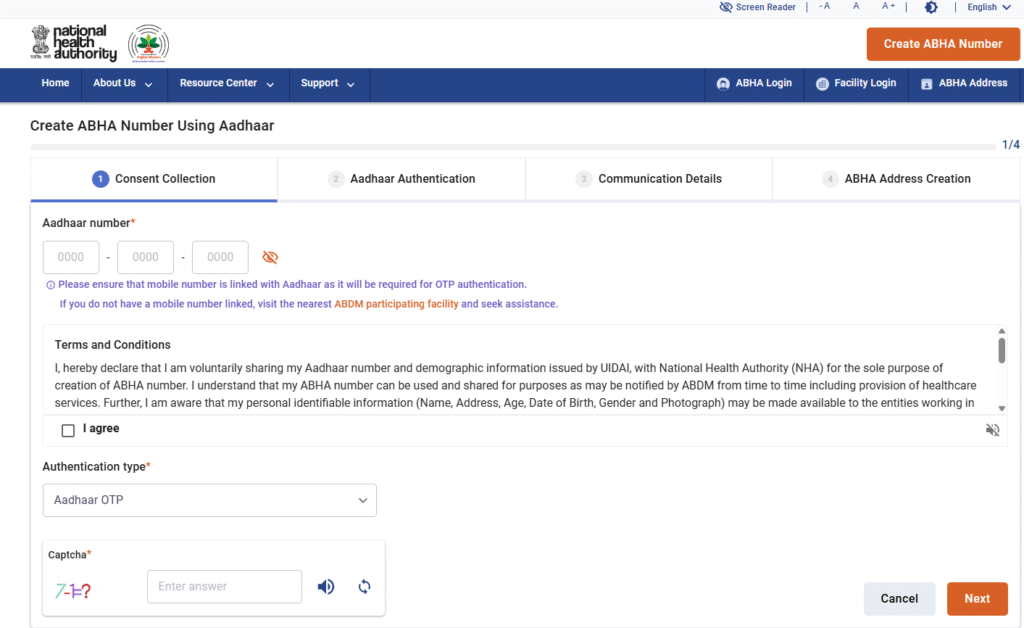Viewport: 1024px width, 628px height.
Task: Check the I agree checkbox
Action: (x=68, y=430)
